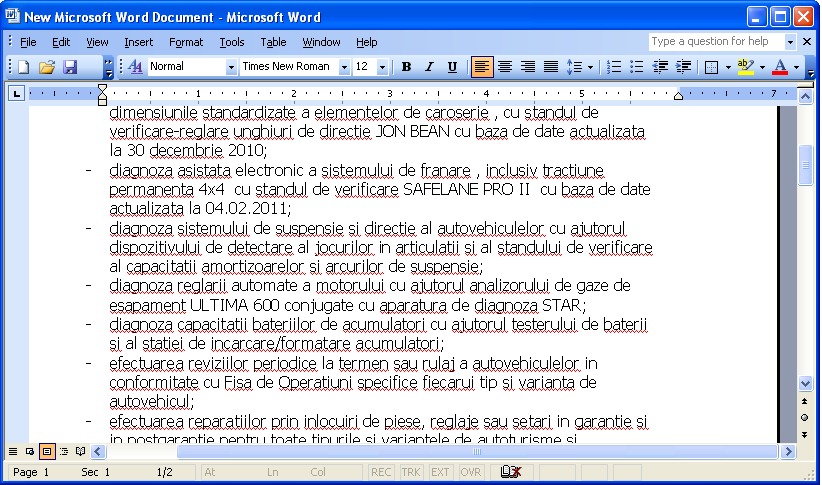
Task: Switch to Print Layout view button
Action: pyautogui.click(x=46, y=452)
